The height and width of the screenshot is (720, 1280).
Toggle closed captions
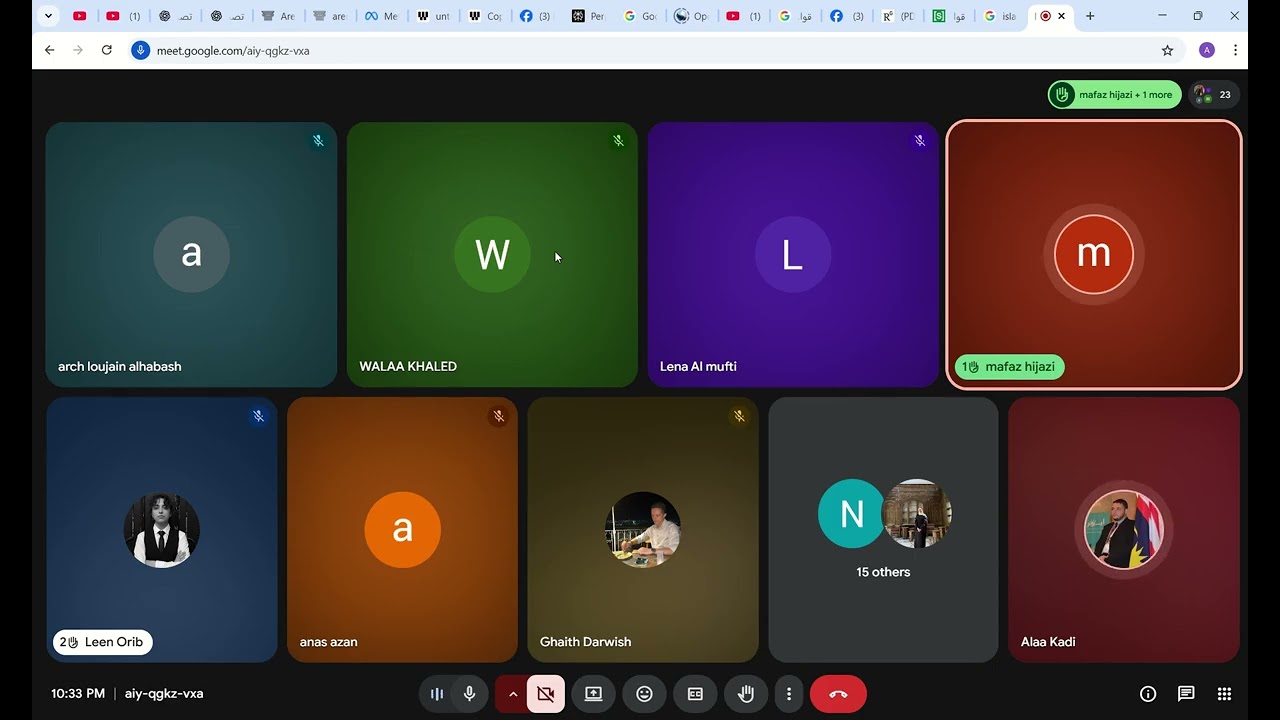click(695, 694)
